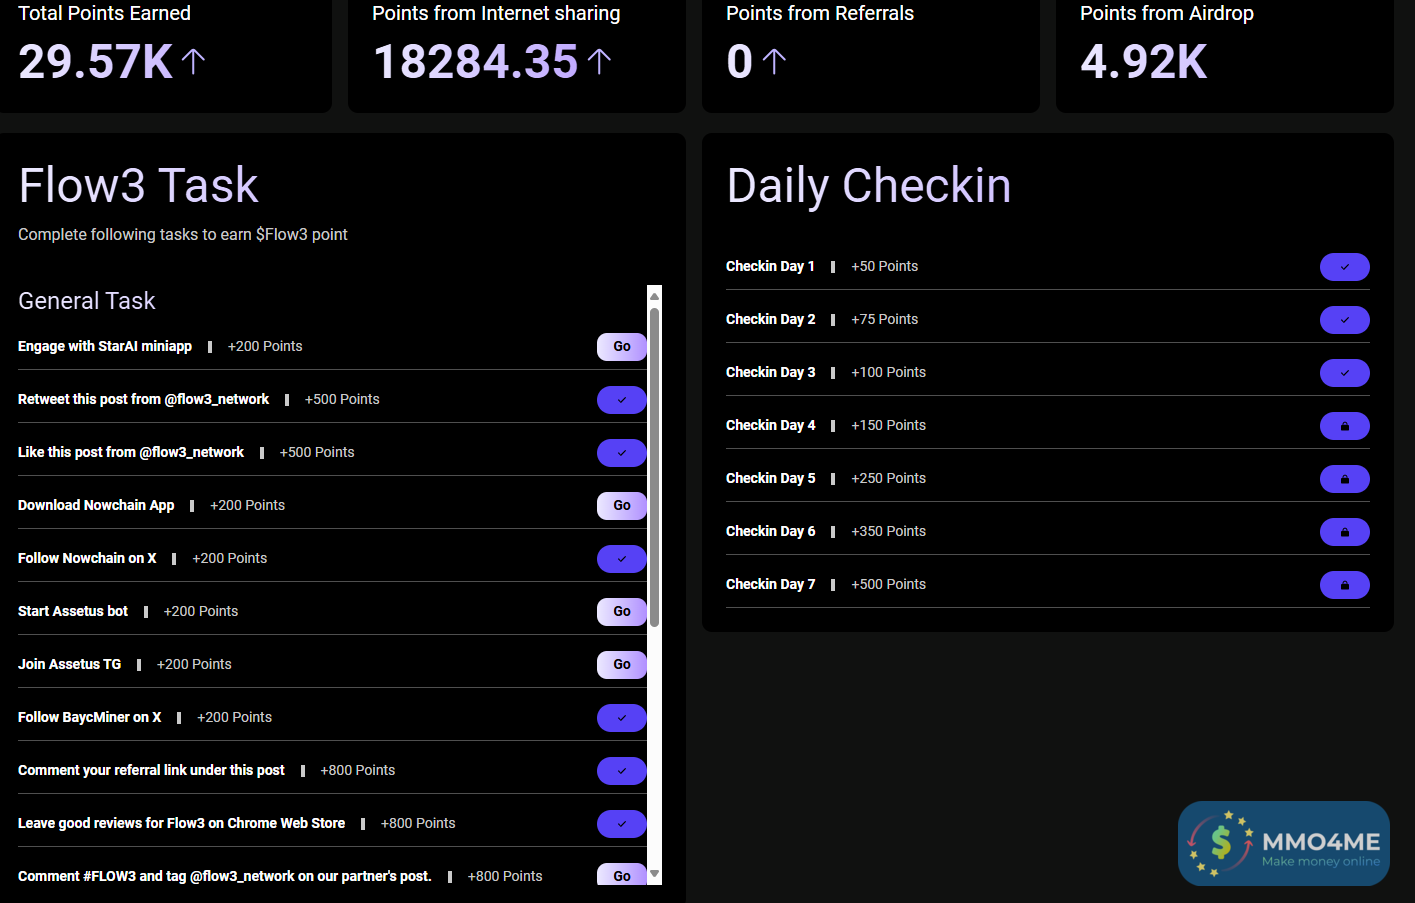This screenshot has height=903, width=1415.
Task: Click Go for Start Assetus bot
Action: point(622,612)
